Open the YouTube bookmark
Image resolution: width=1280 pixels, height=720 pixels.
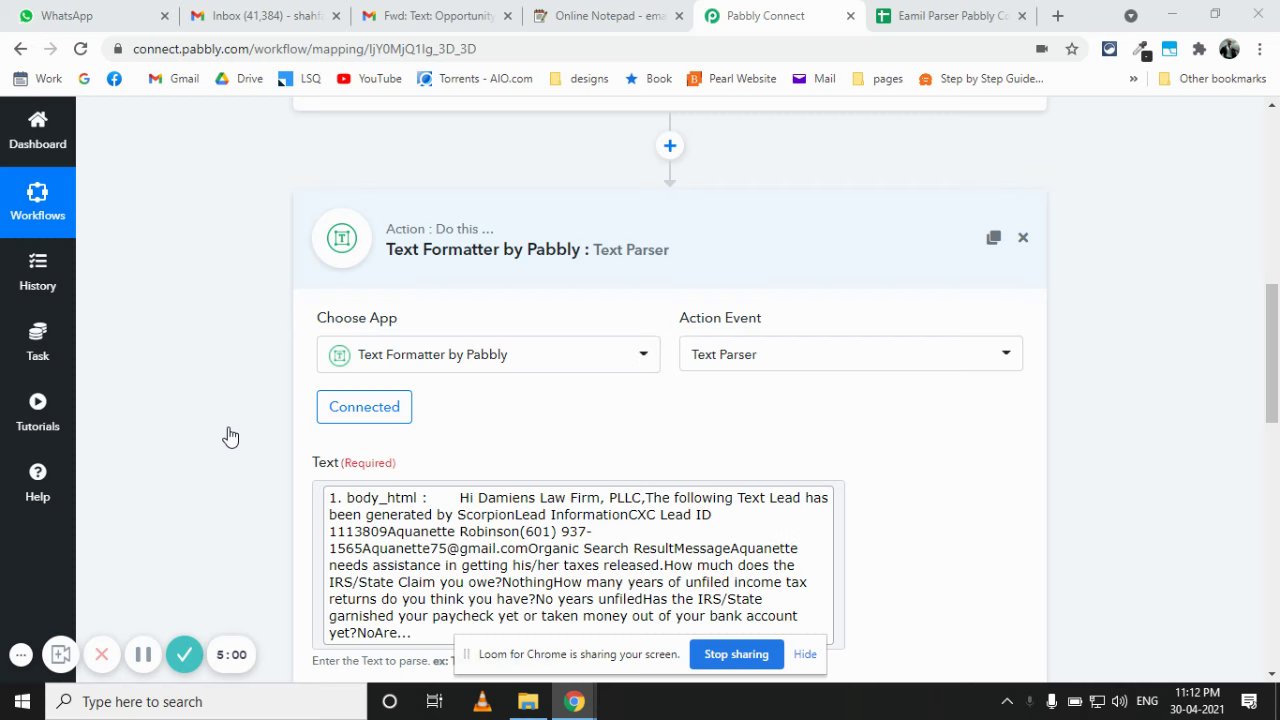(x=369, y=79)
